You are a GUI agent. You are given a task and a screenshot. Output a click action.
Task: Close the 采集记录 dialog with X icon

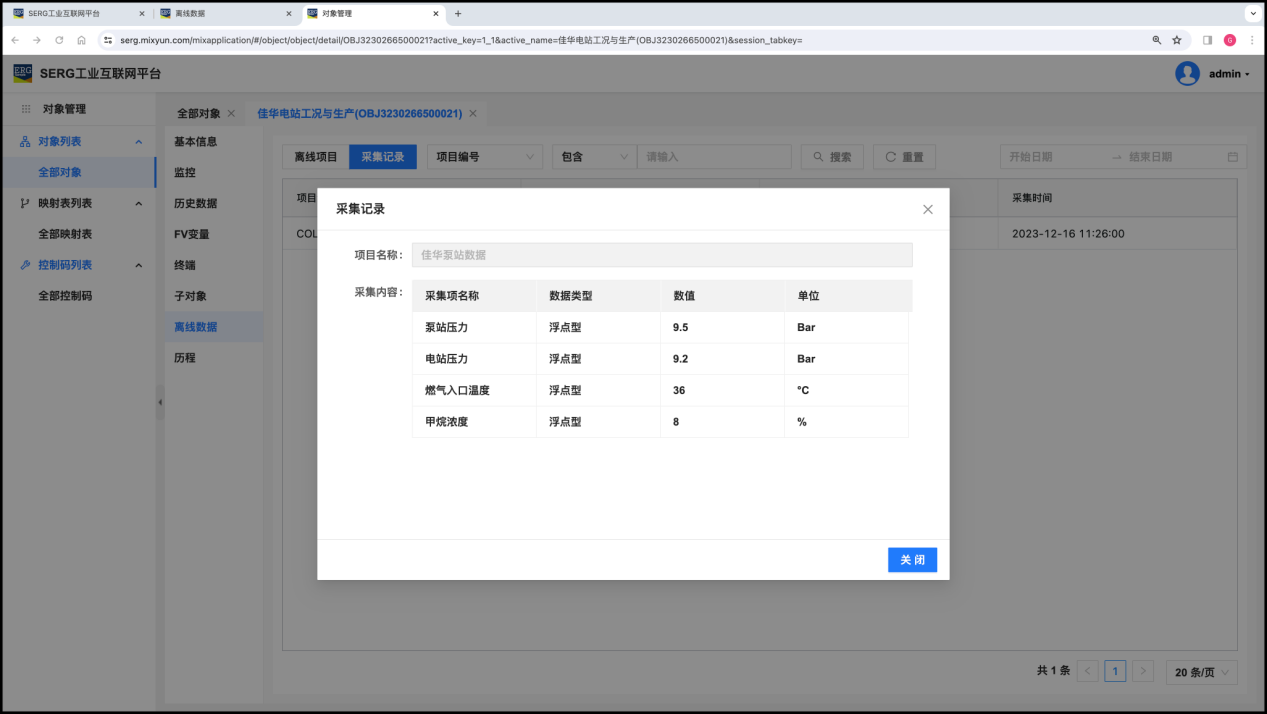[x=927, y=209]
